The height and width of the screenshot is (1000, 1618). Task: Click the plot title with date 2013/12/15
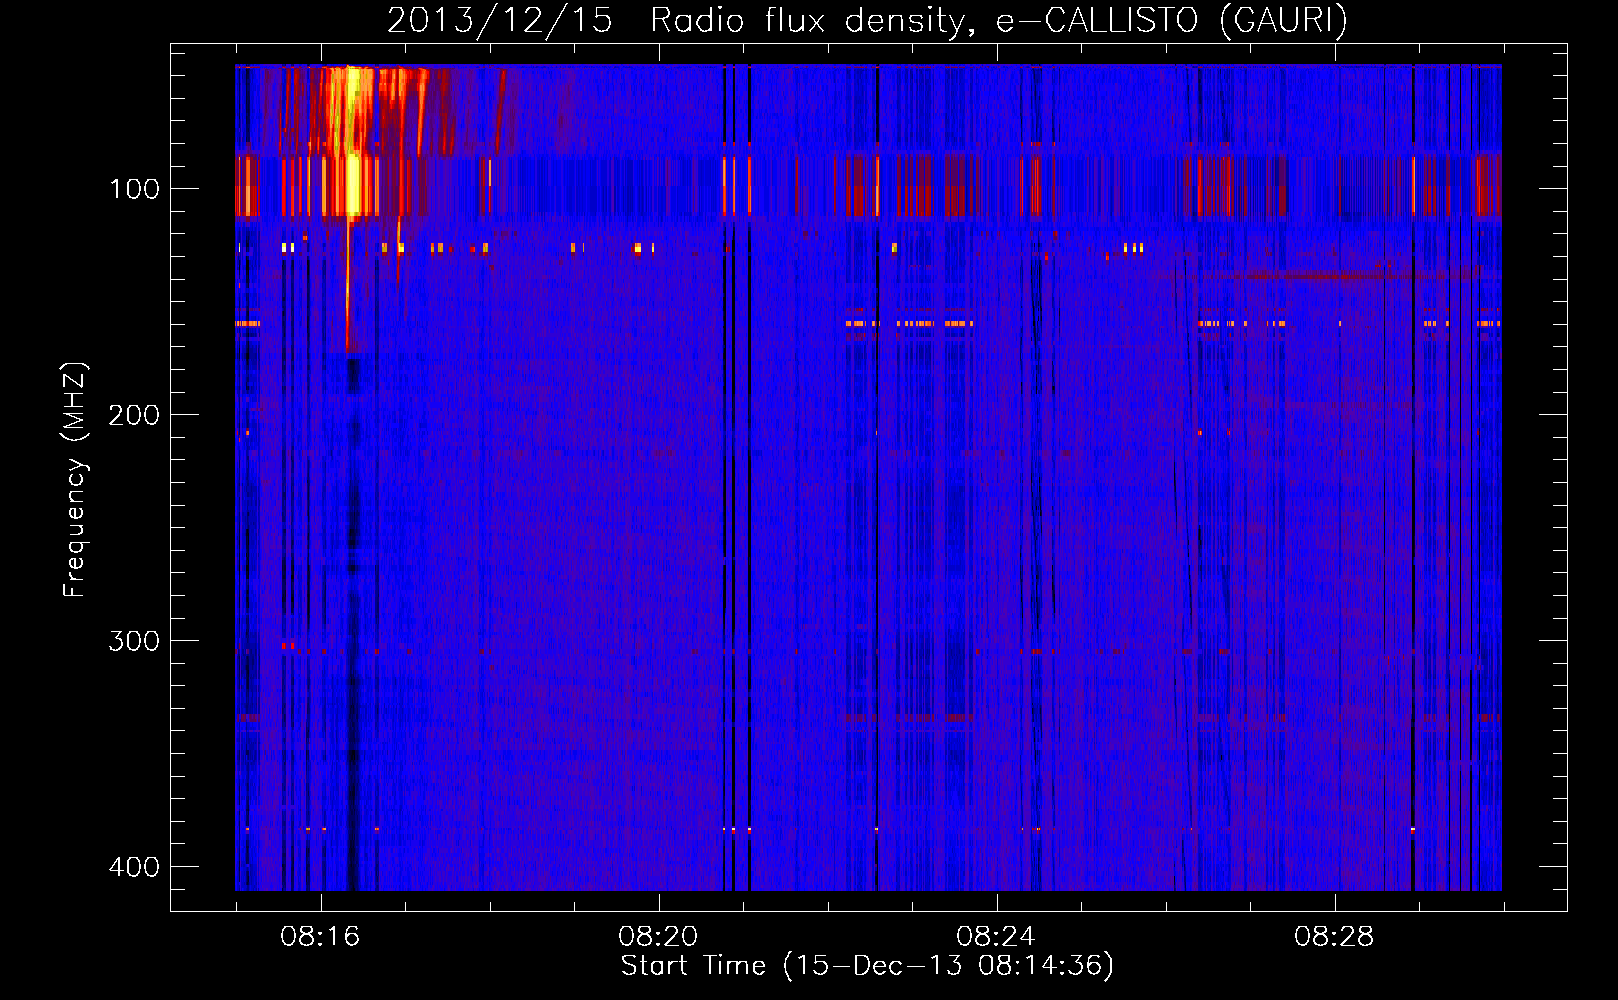pos(867,20)
